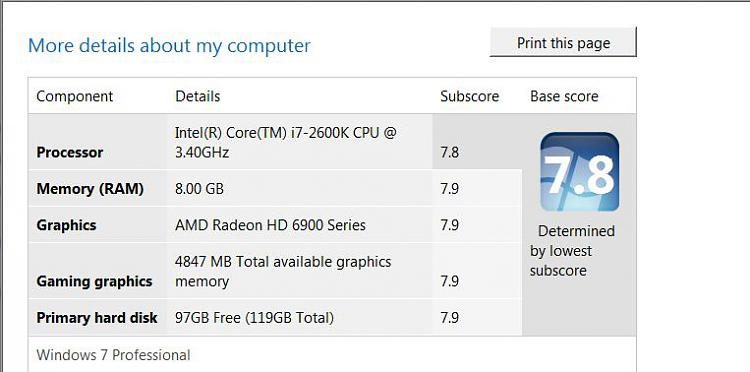
Task: Click the Base score column header
Action: point(564,96)
